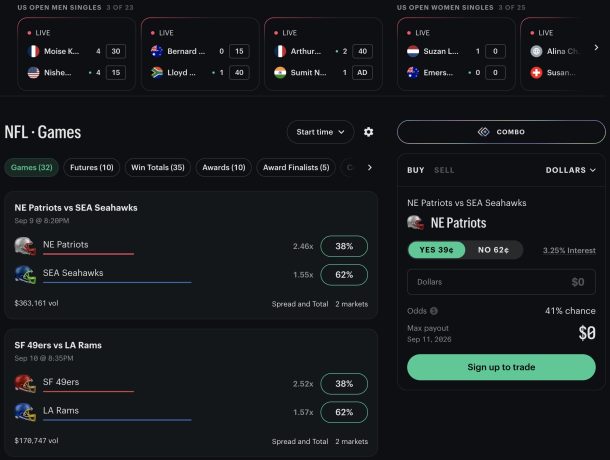Open the NFL games settings gear
Viewport: 610px width, 460px height.
(x=368, y=132)
